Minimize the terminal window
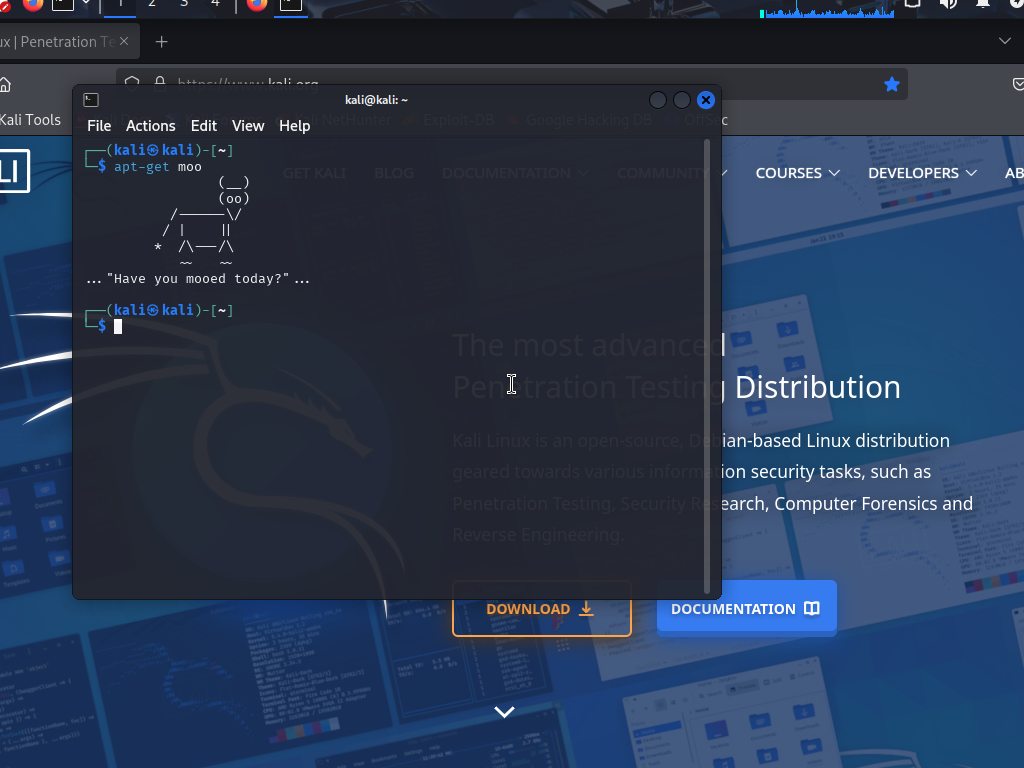1024x768 pixels. click(658, 100)
